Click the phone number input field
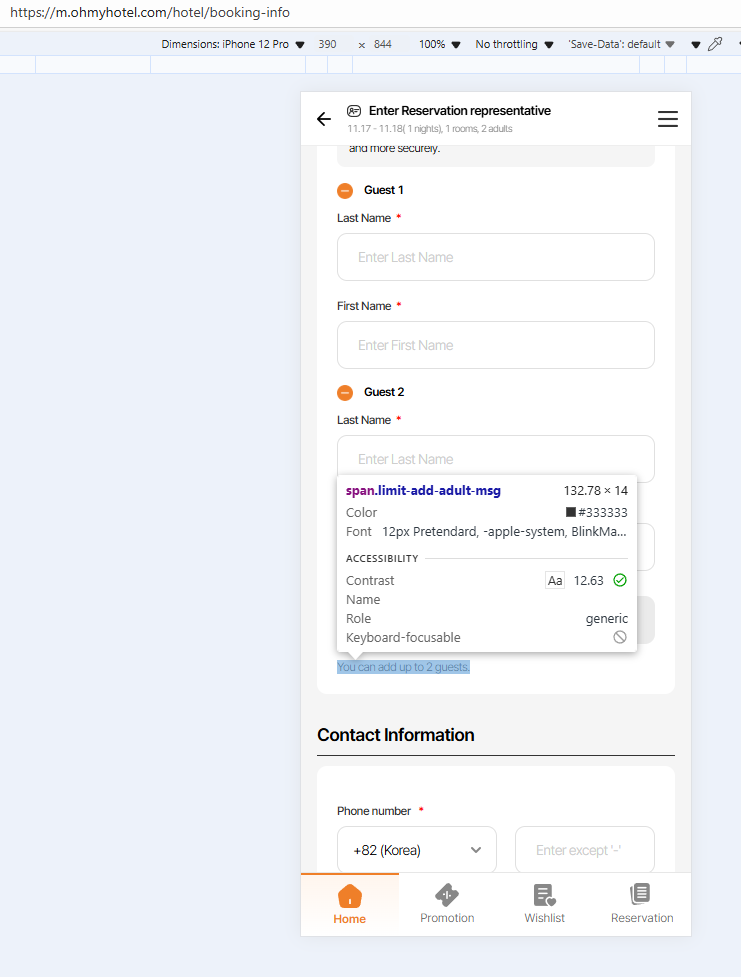 click(x=585, y=850)
